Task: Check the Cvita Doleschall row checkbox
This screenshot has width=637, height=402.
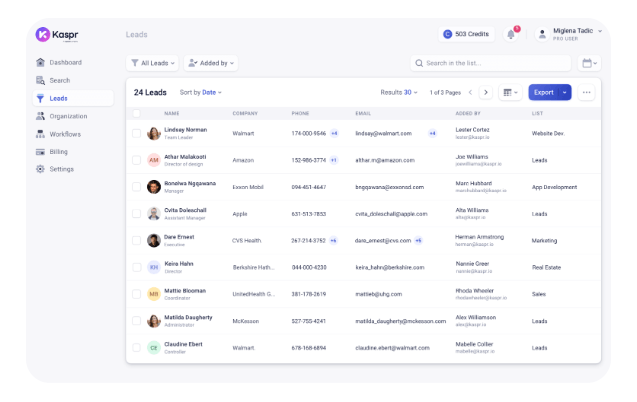Action: pos(136,214)
